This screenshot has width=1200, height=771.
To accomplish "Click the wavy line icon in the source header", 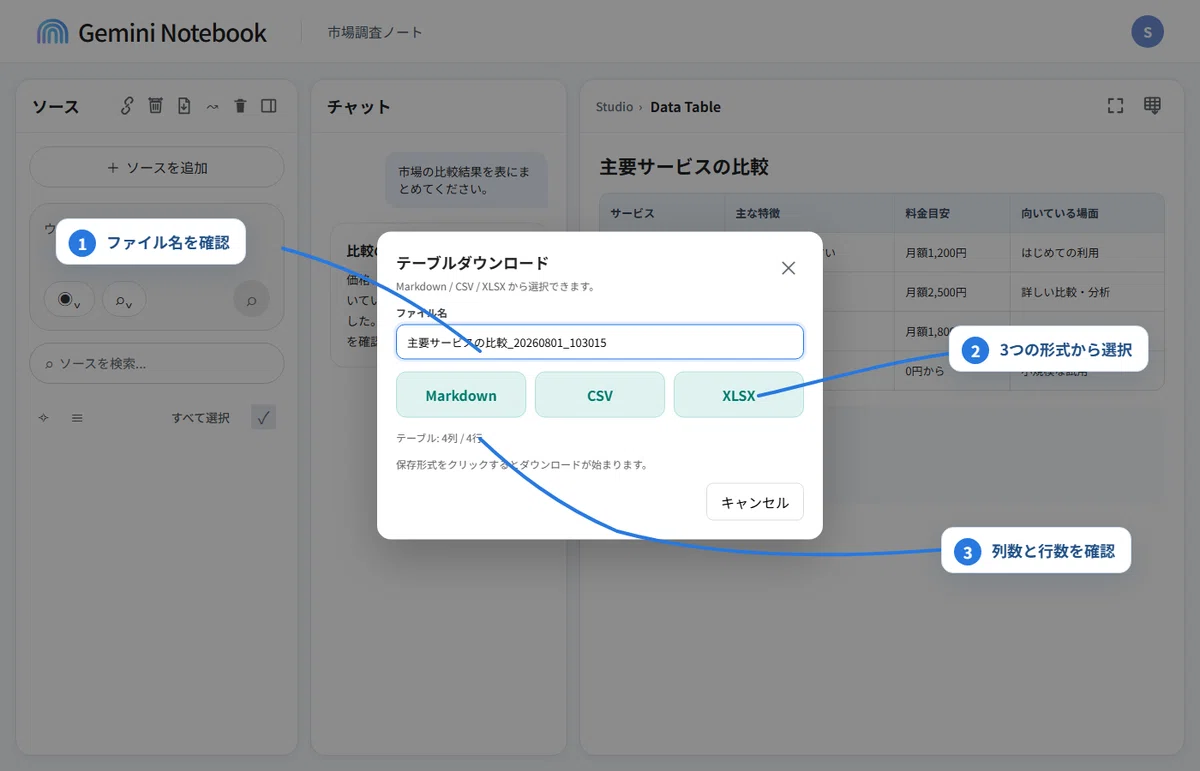I will click(x=212, y=106).
